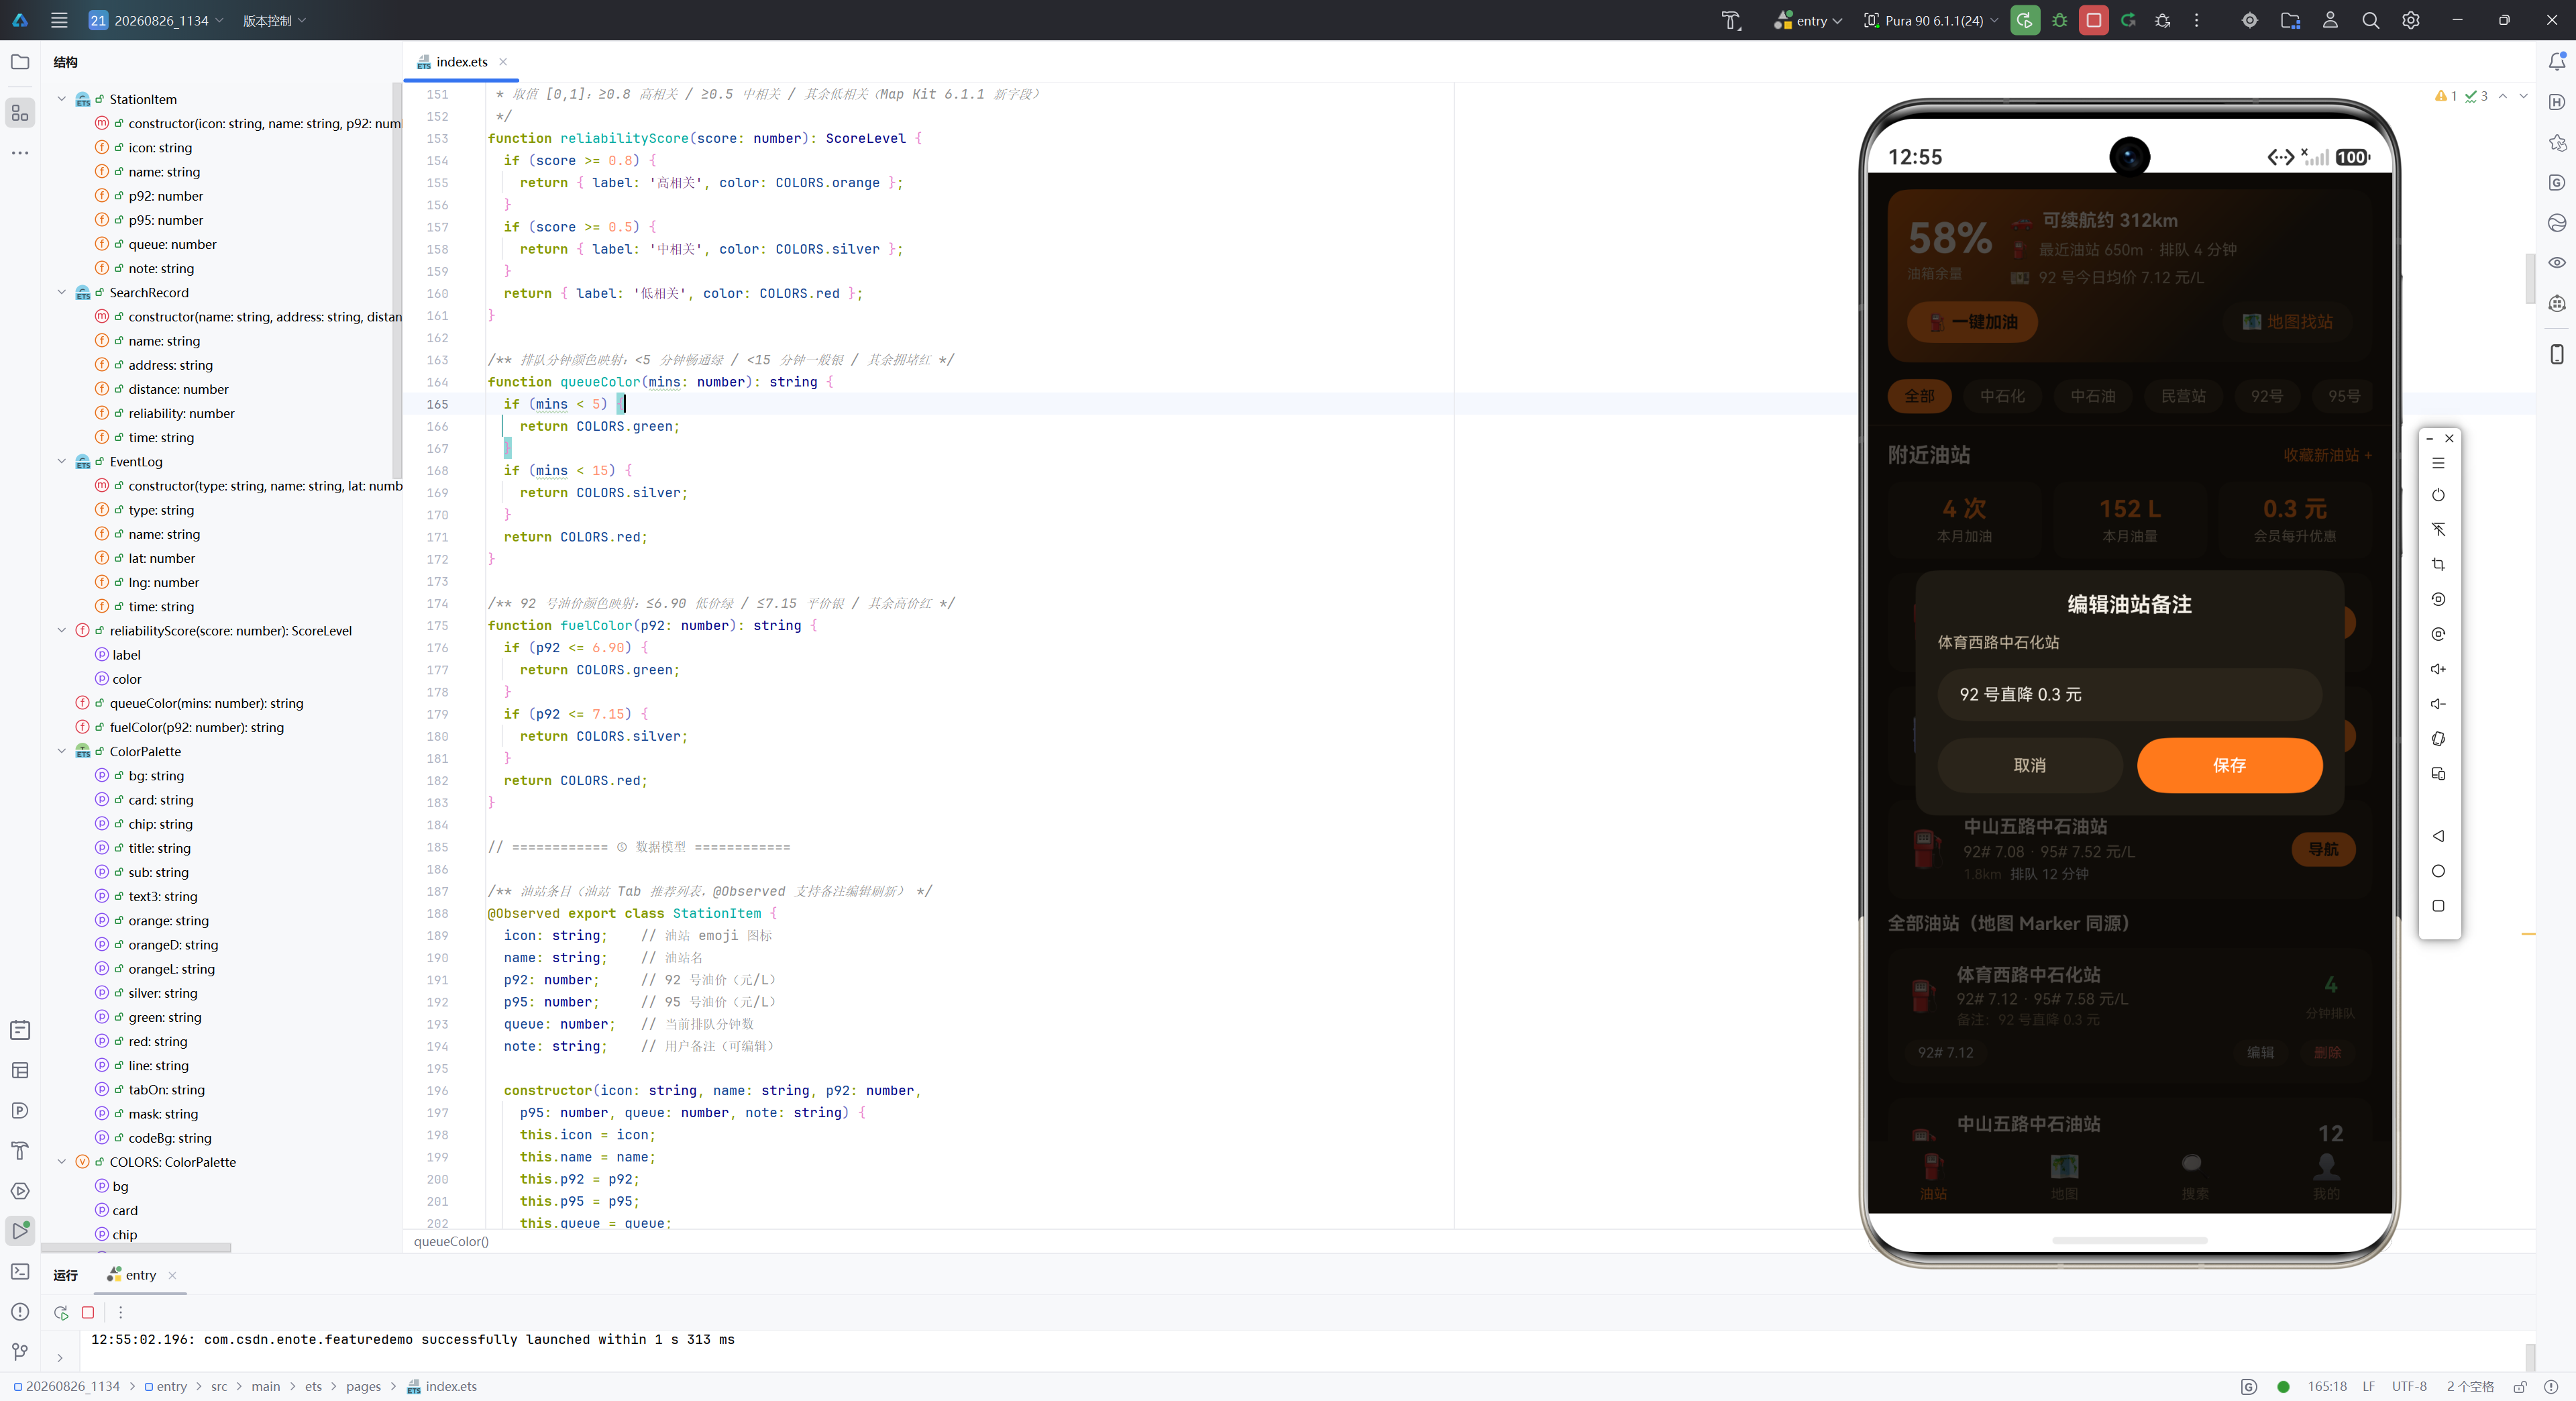Click emulator volume down icon
Screen dimensions: 2576x1401
coord(2438,704)
